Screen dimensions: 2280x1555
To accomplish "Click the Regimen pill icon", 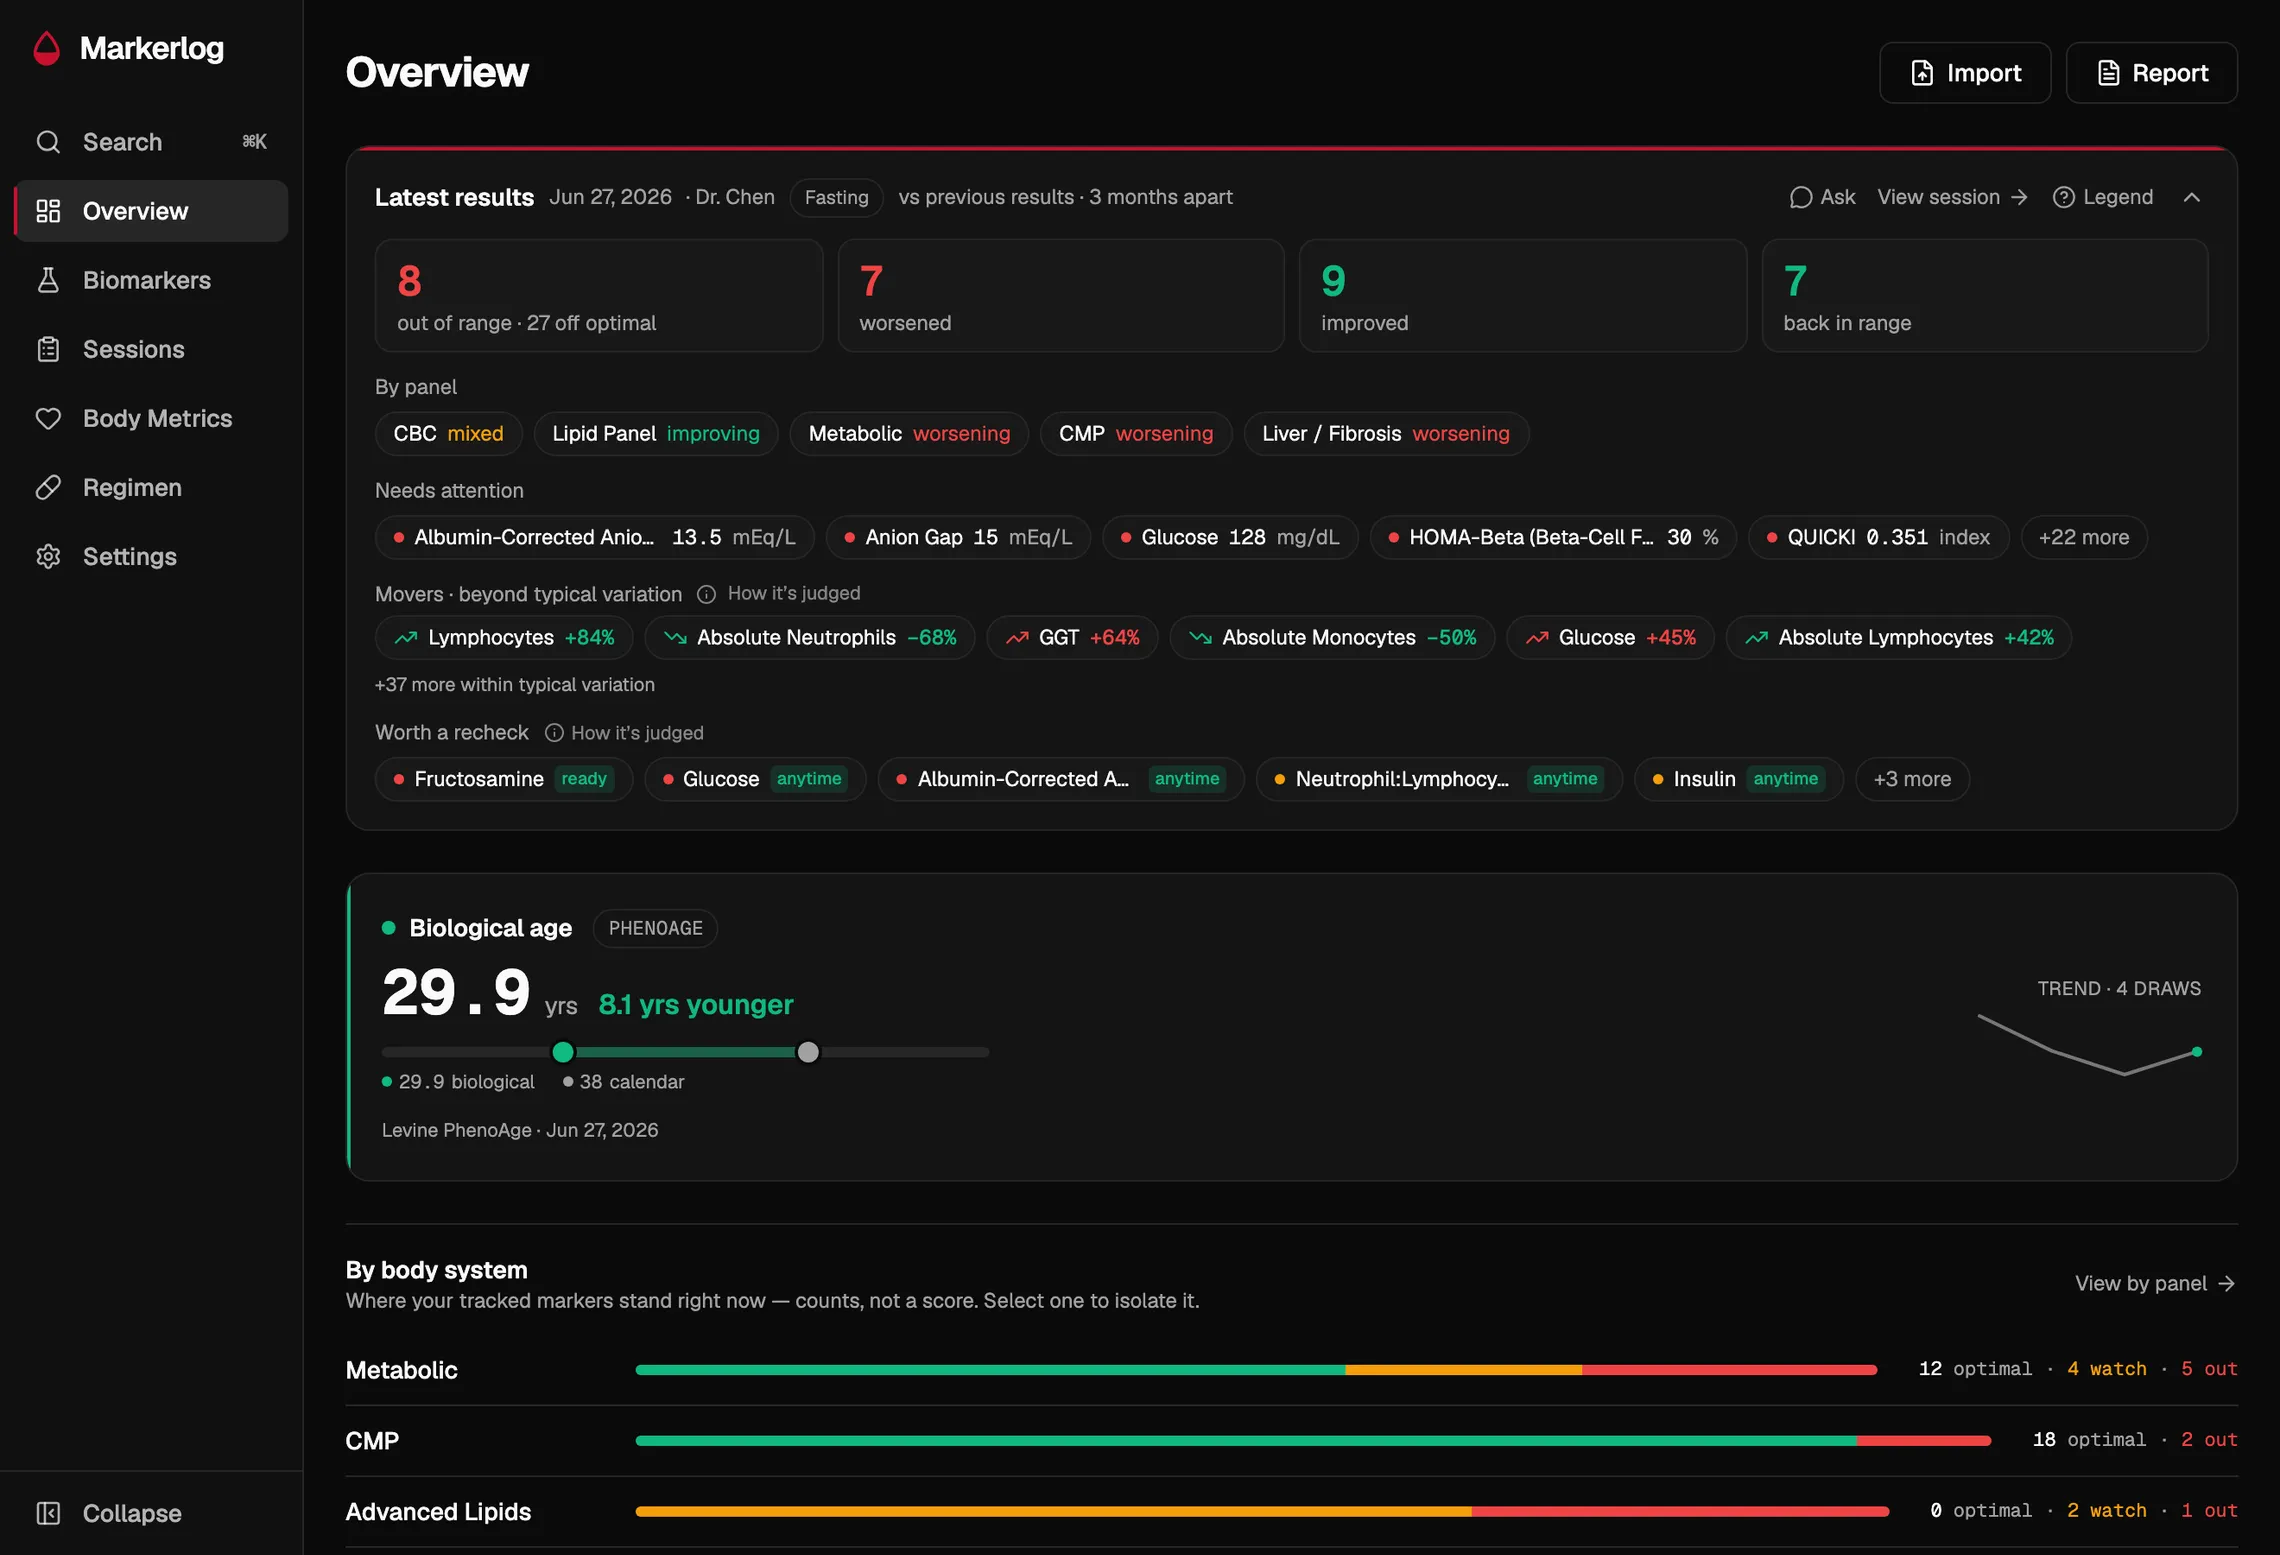I will (48, 487).
